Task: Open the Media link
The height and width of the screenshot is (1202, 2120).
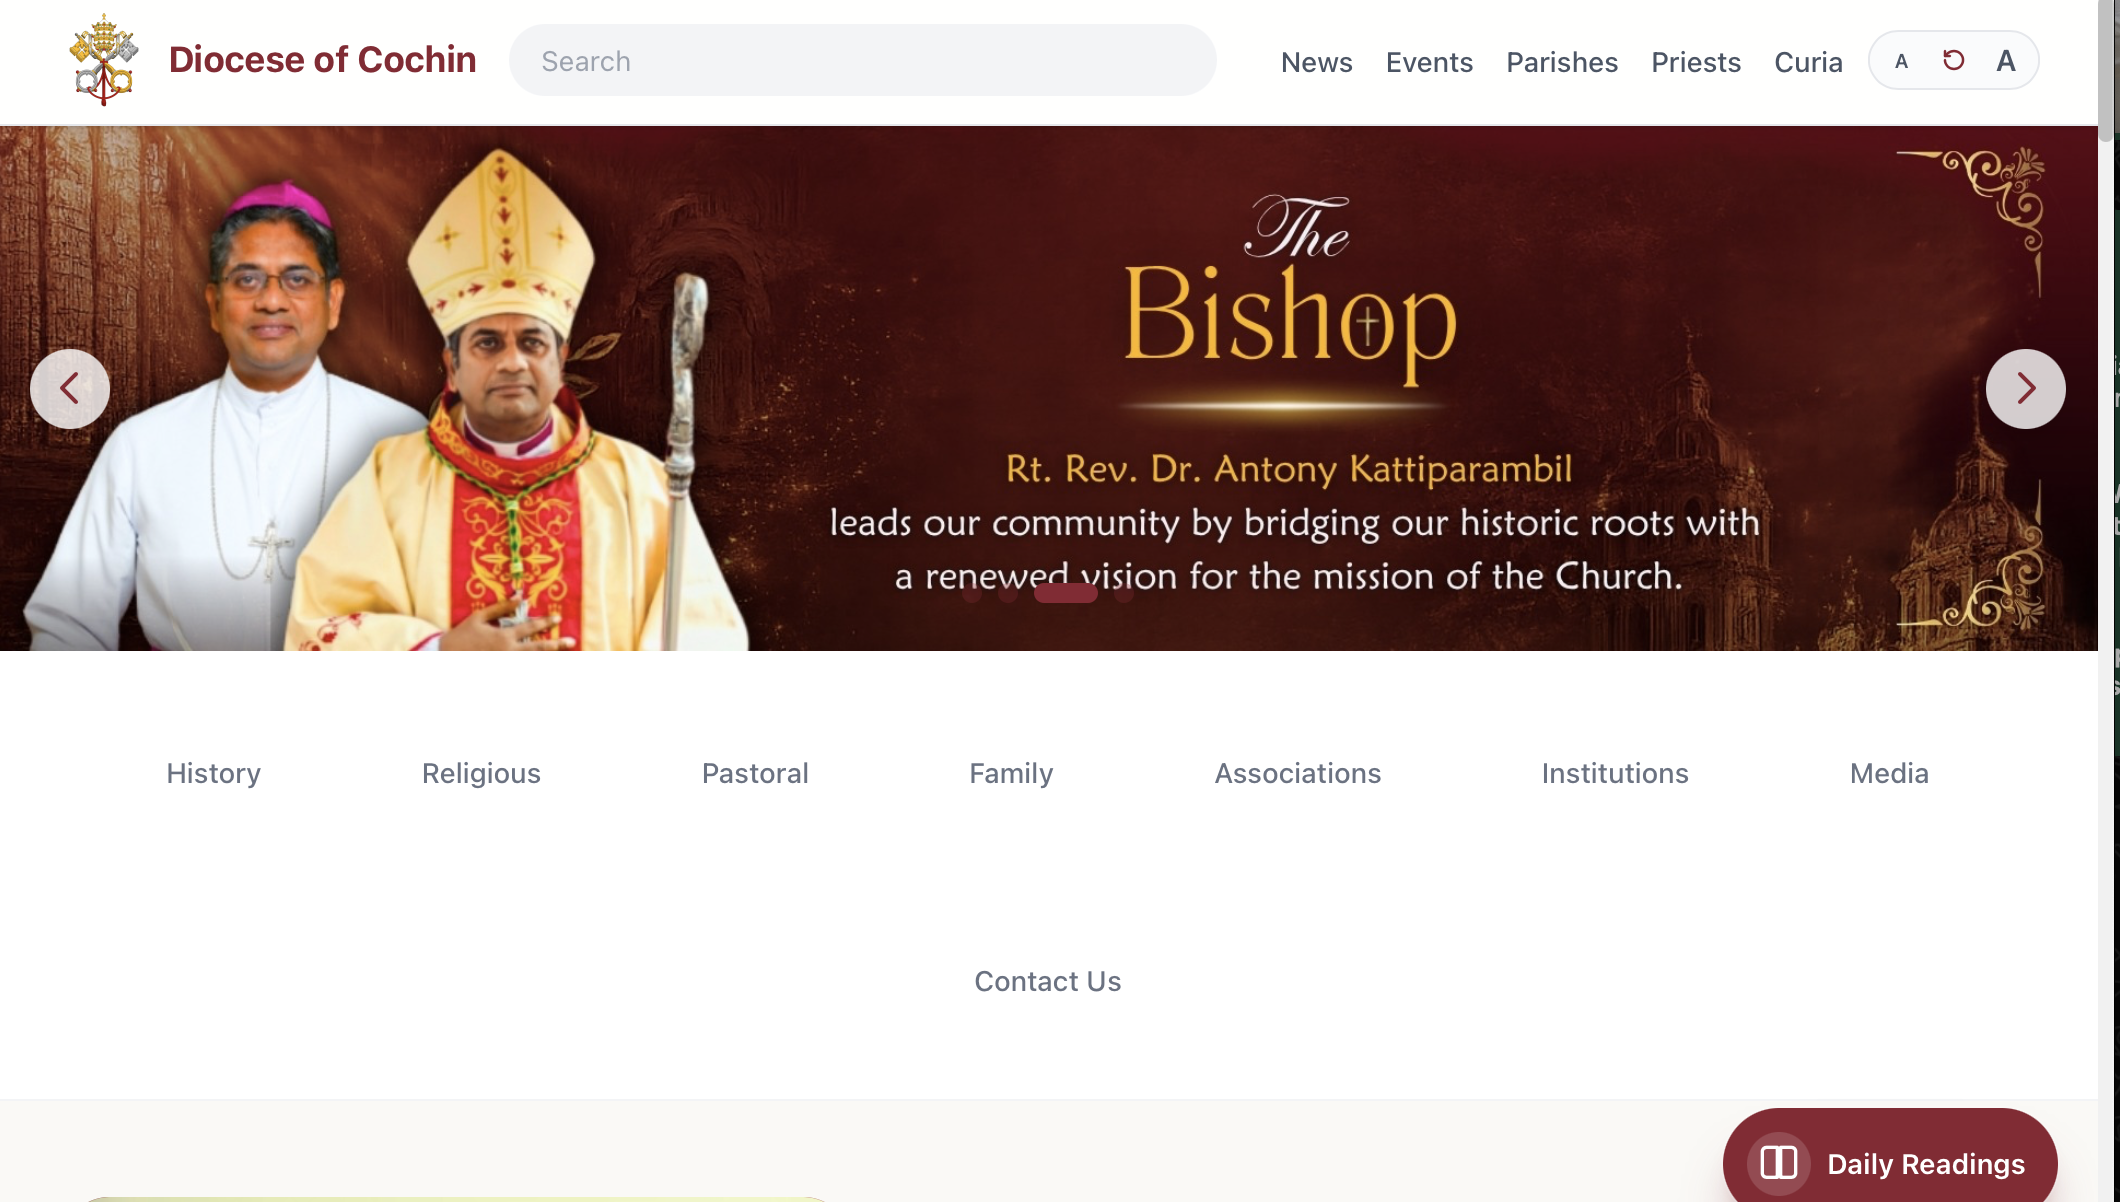Action: [1889, 773]
